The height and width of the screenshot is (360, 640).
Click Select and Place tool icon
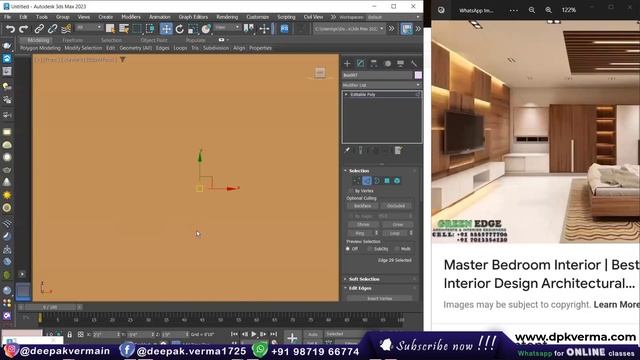coord(206,29)
